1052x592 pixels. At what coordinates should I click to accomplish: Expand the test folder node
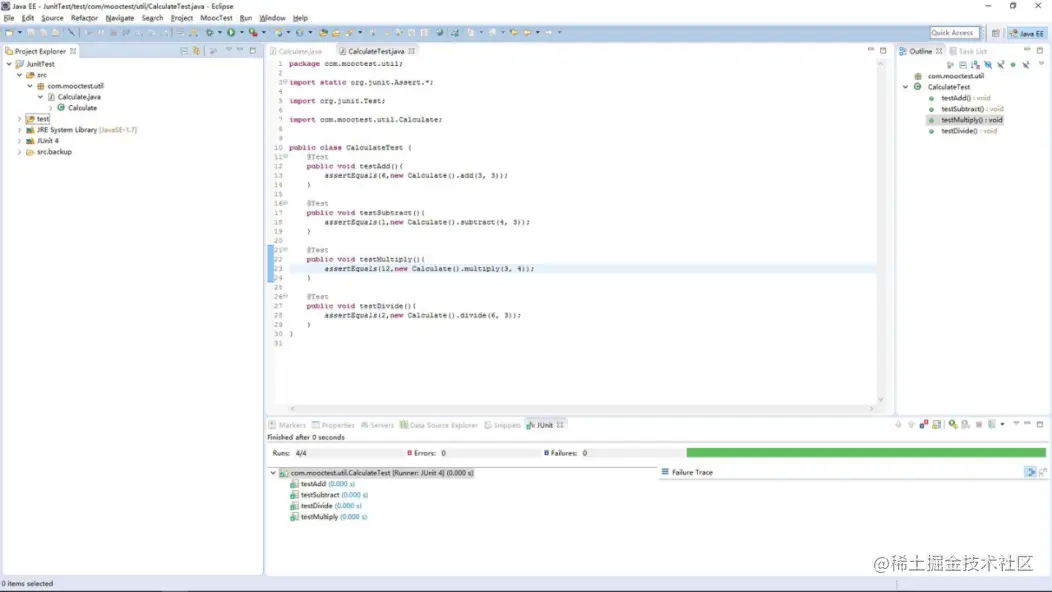coord(19,119)
